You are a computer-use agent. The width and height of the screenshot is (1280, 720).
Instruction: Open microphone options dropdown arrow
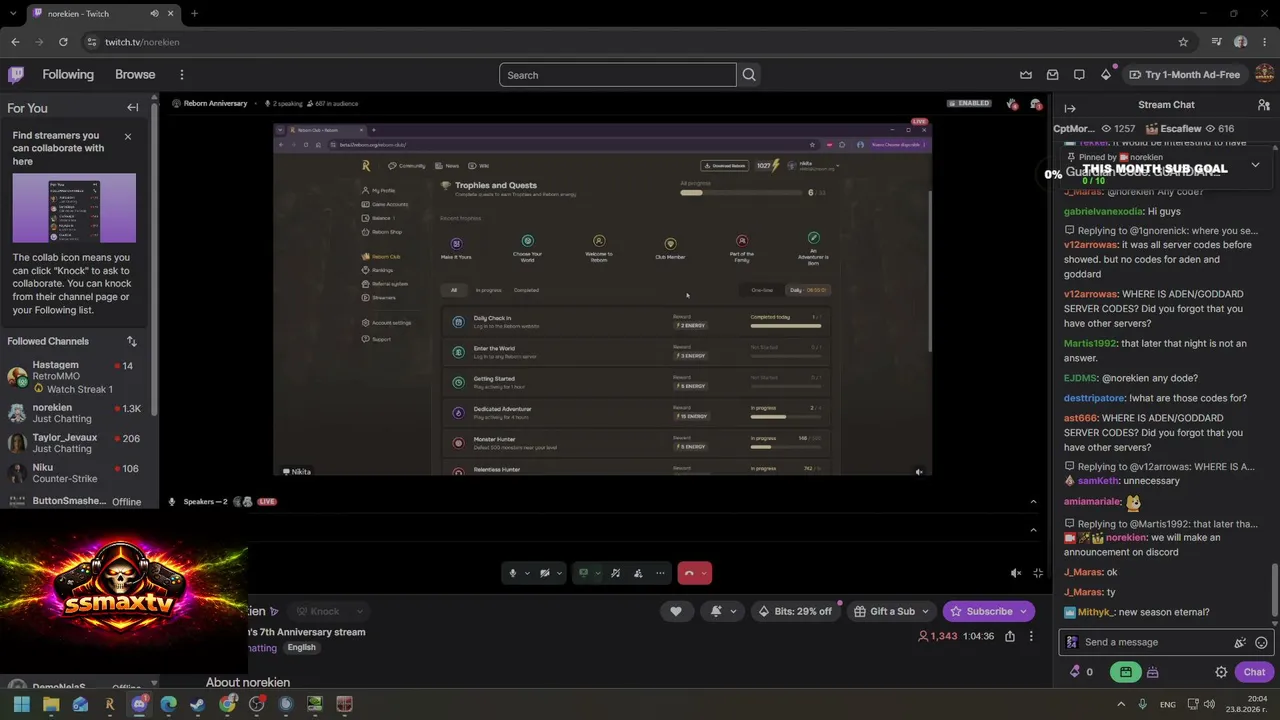(526, 573)
